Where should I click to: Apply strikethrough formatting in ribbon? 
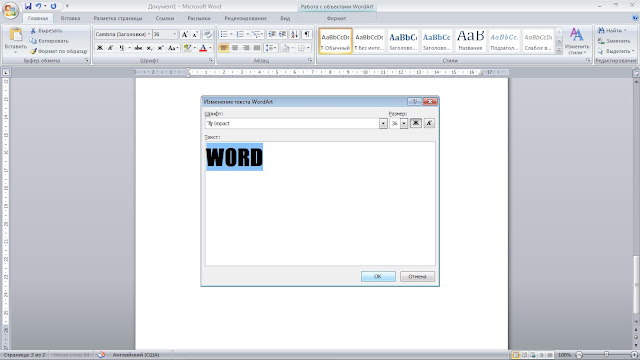pyautogui.click(x=138, y=48)
